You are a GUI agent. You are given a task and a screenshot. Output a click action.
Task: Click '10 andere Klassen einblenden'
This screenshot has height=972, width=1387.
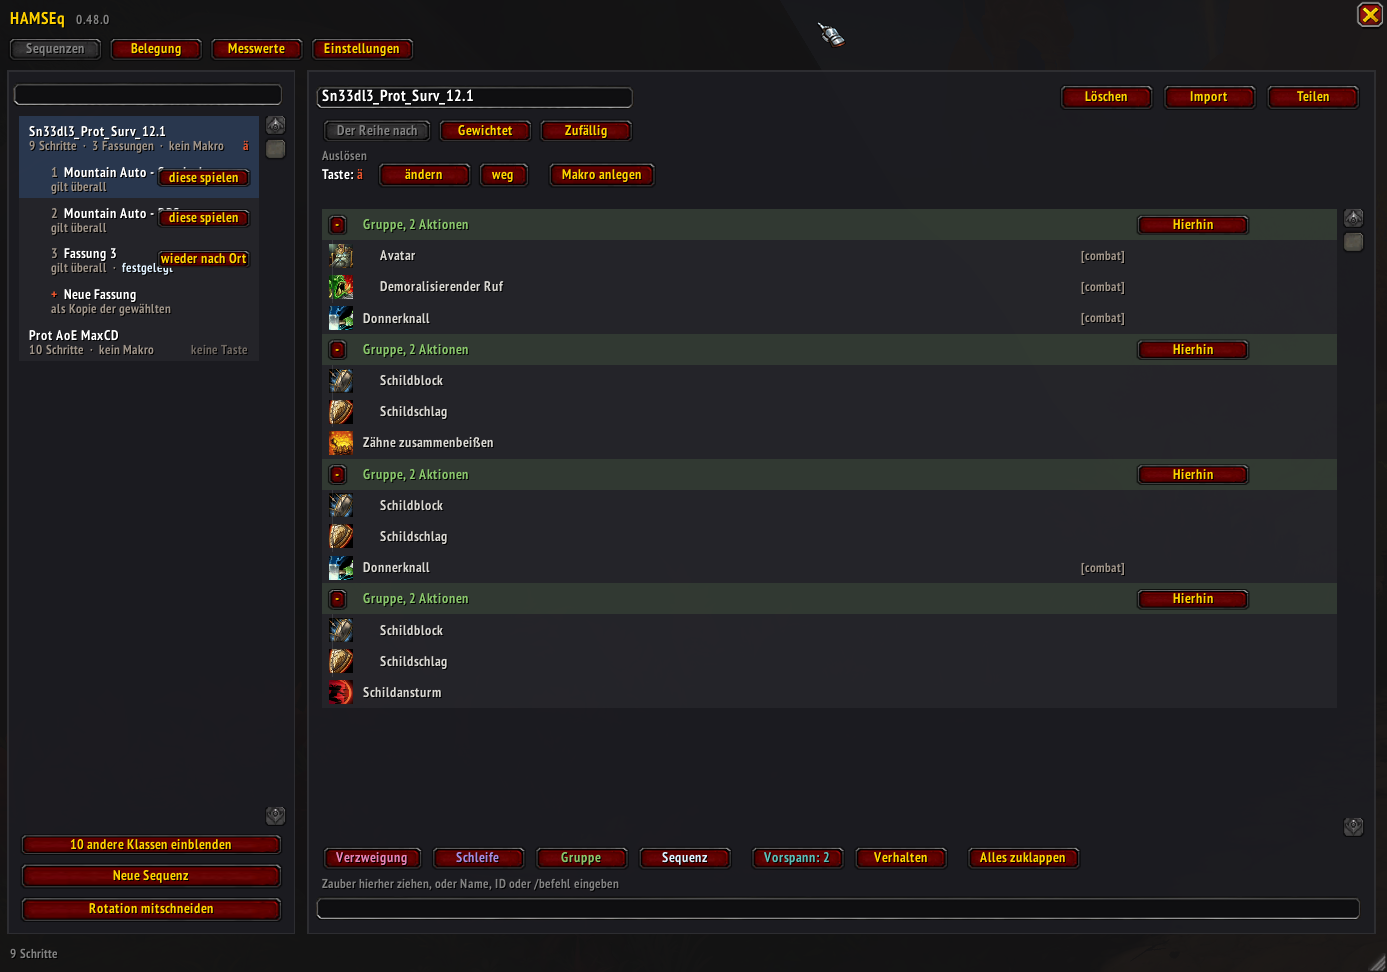coord(151,845)
